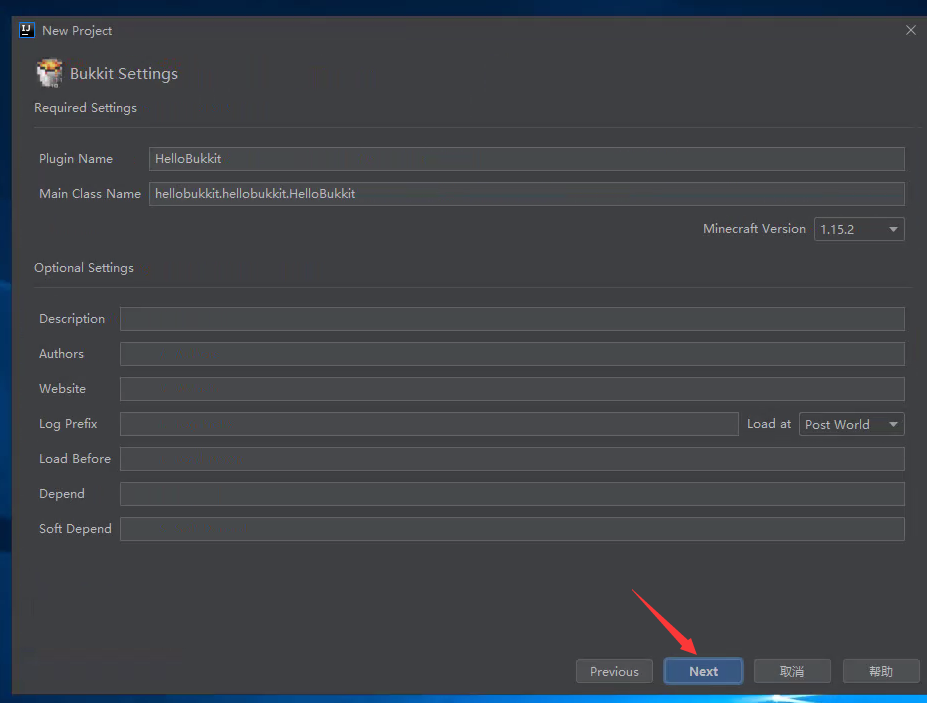Viewport: 927px width, 703px height.
Task: Select the Authors input field
Action: (512, 354)
